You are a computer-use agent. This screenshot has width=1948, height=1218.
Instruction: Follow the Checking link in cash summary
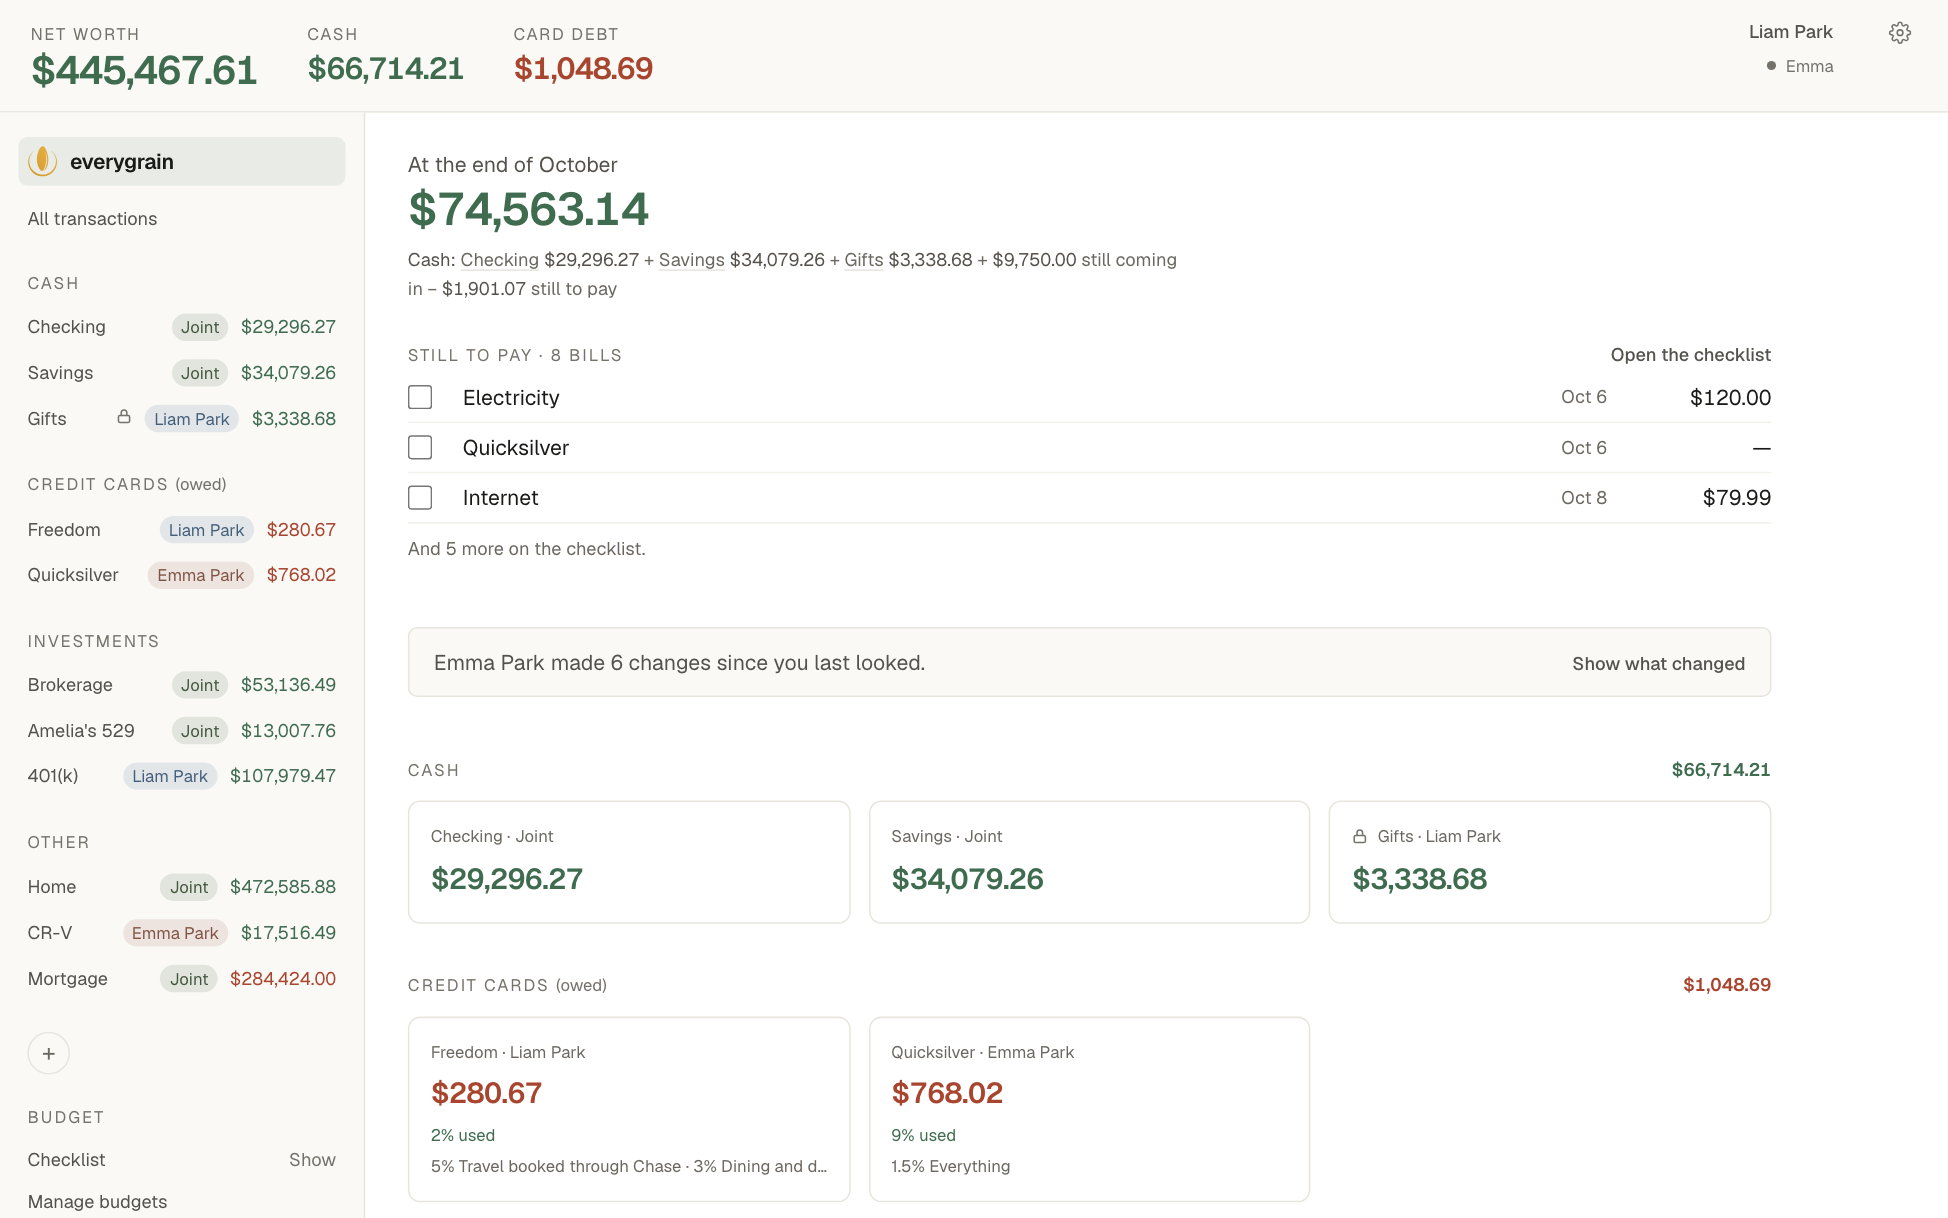tap(499, 260)
